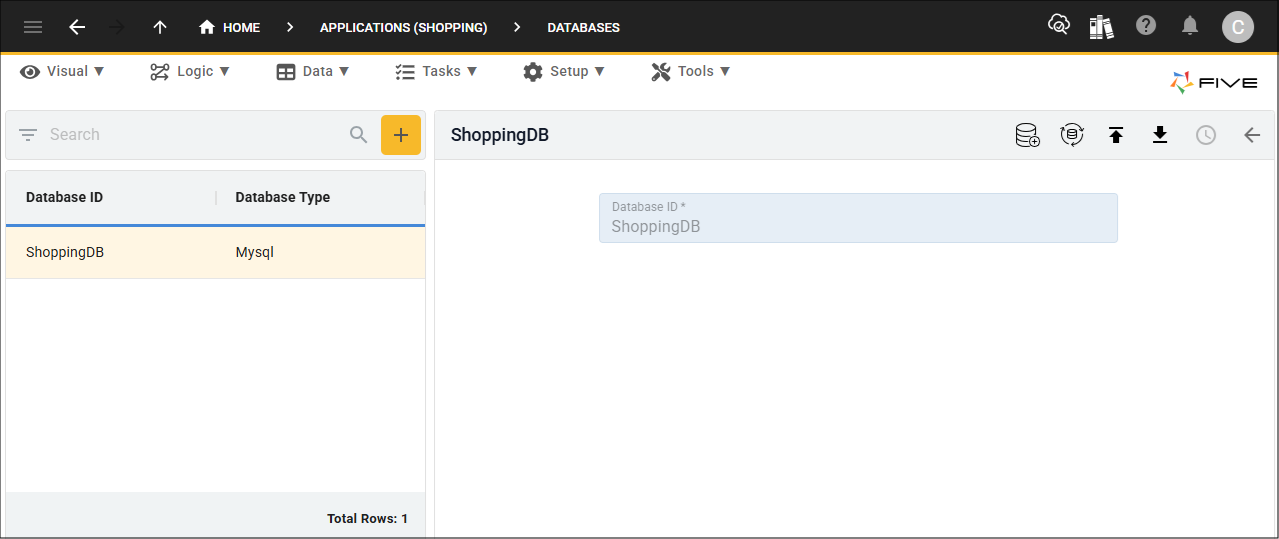Expand the Data menu
This screenshot has height=539, width=1279.
coord(313,71)
